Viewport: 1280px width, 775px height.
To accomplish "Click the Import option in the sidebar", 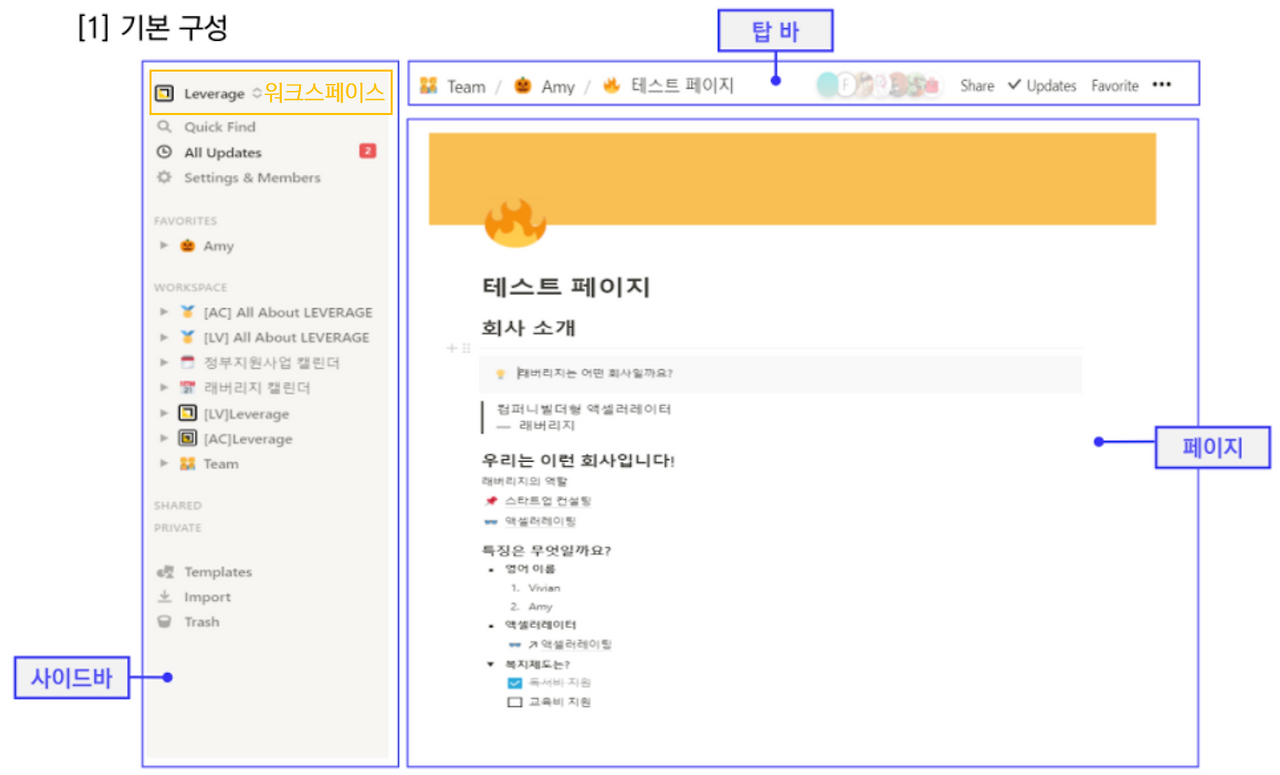I will (x=208, y=596).
